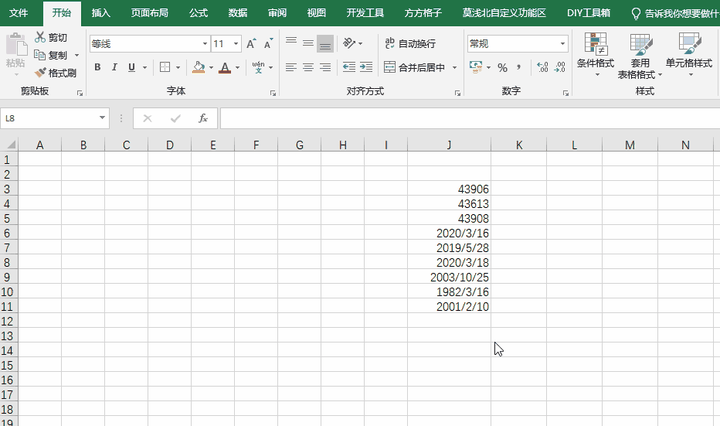The width and height of the screenshot is (720, 426).
Task: Align text left
Action: point(291,67)
